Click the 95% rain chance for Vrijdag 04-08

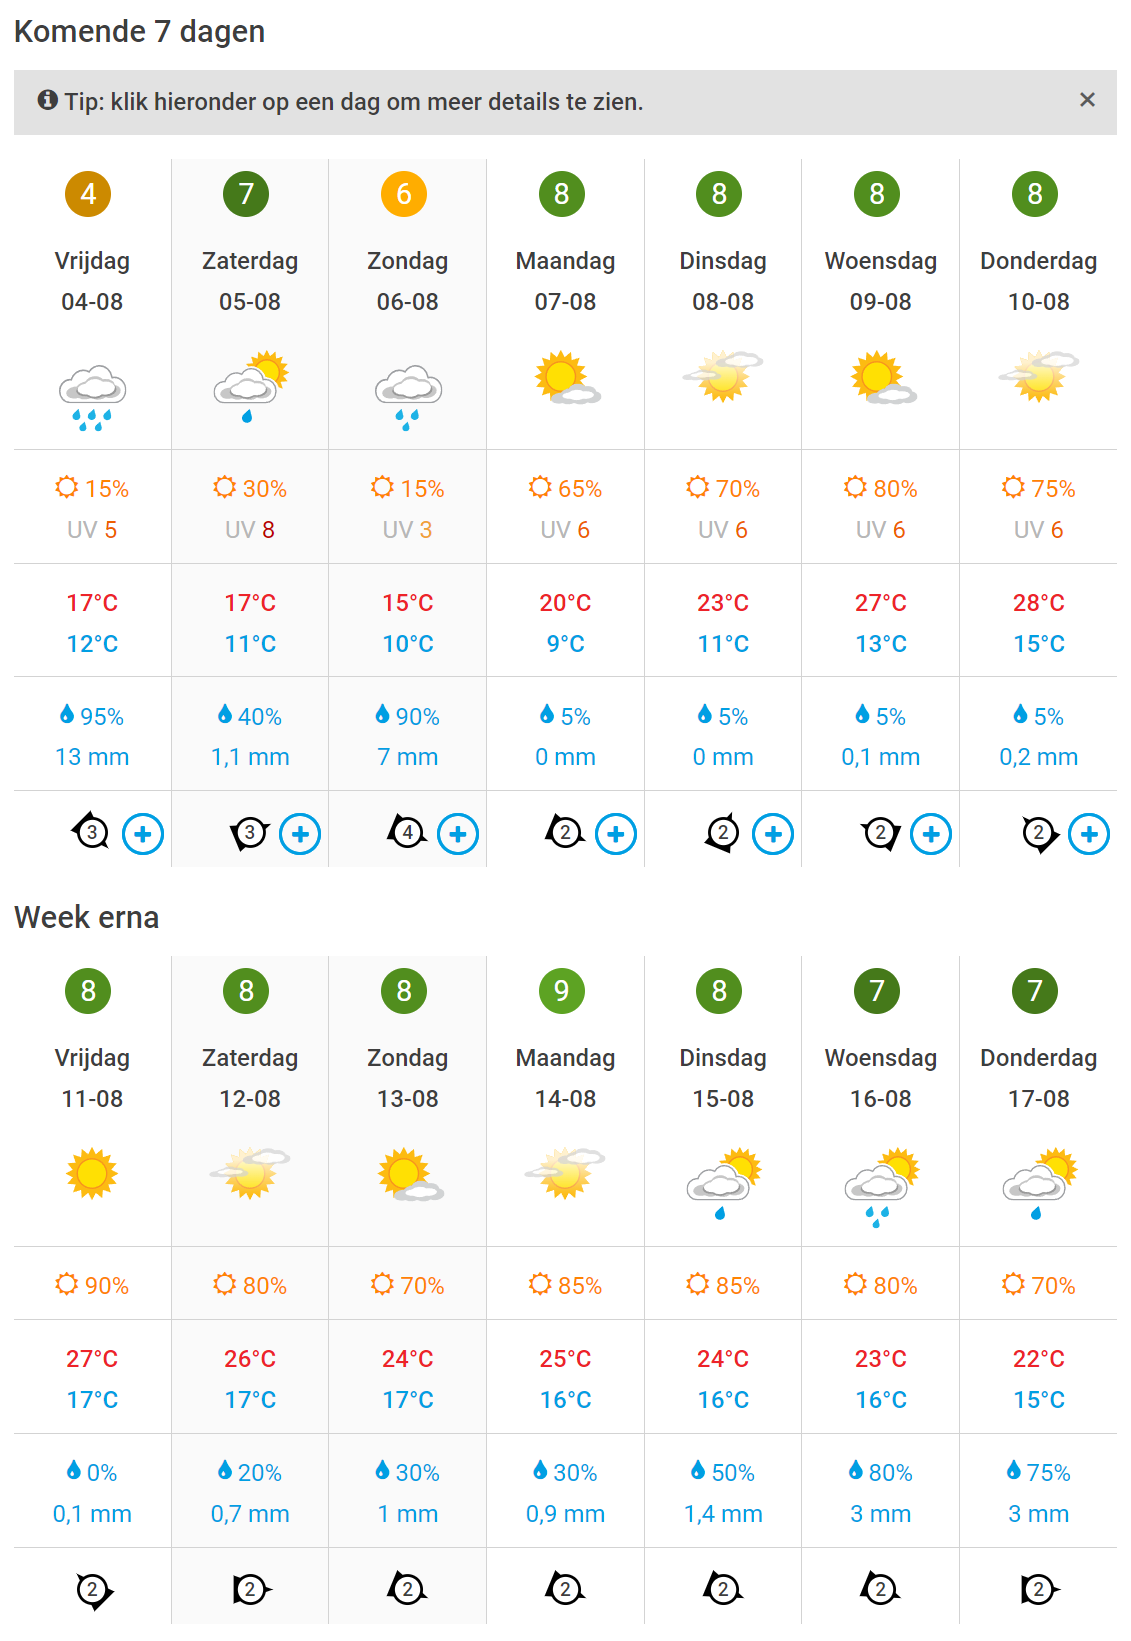(x=92, y=716)
